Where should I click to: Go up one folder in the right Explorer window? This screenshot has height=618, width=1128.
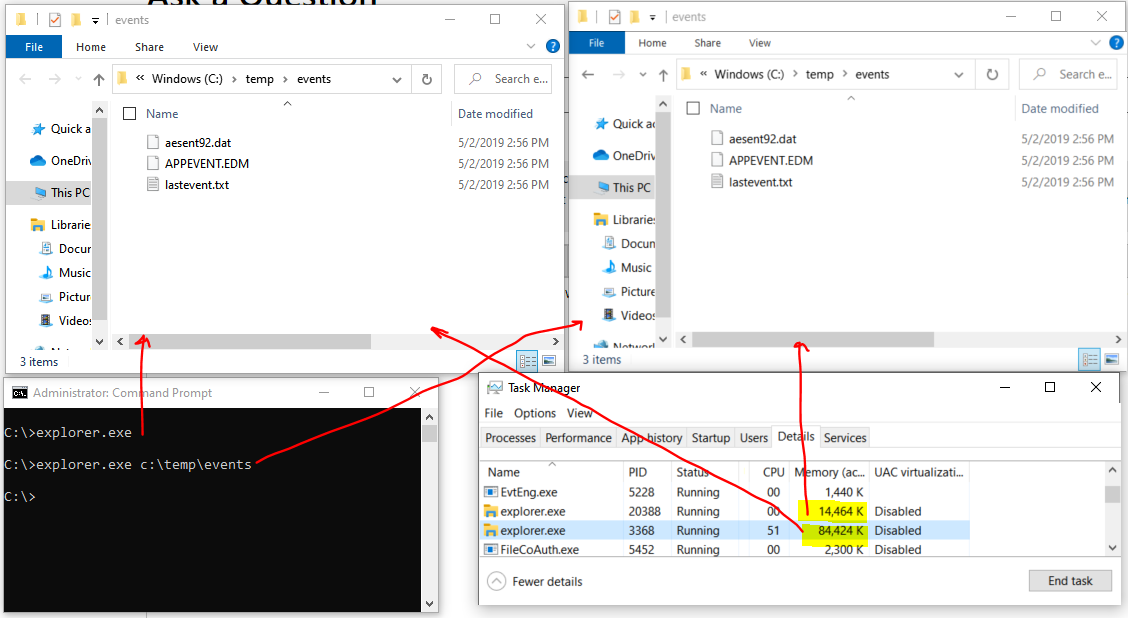pyautogui.click(x=663, y=74)
